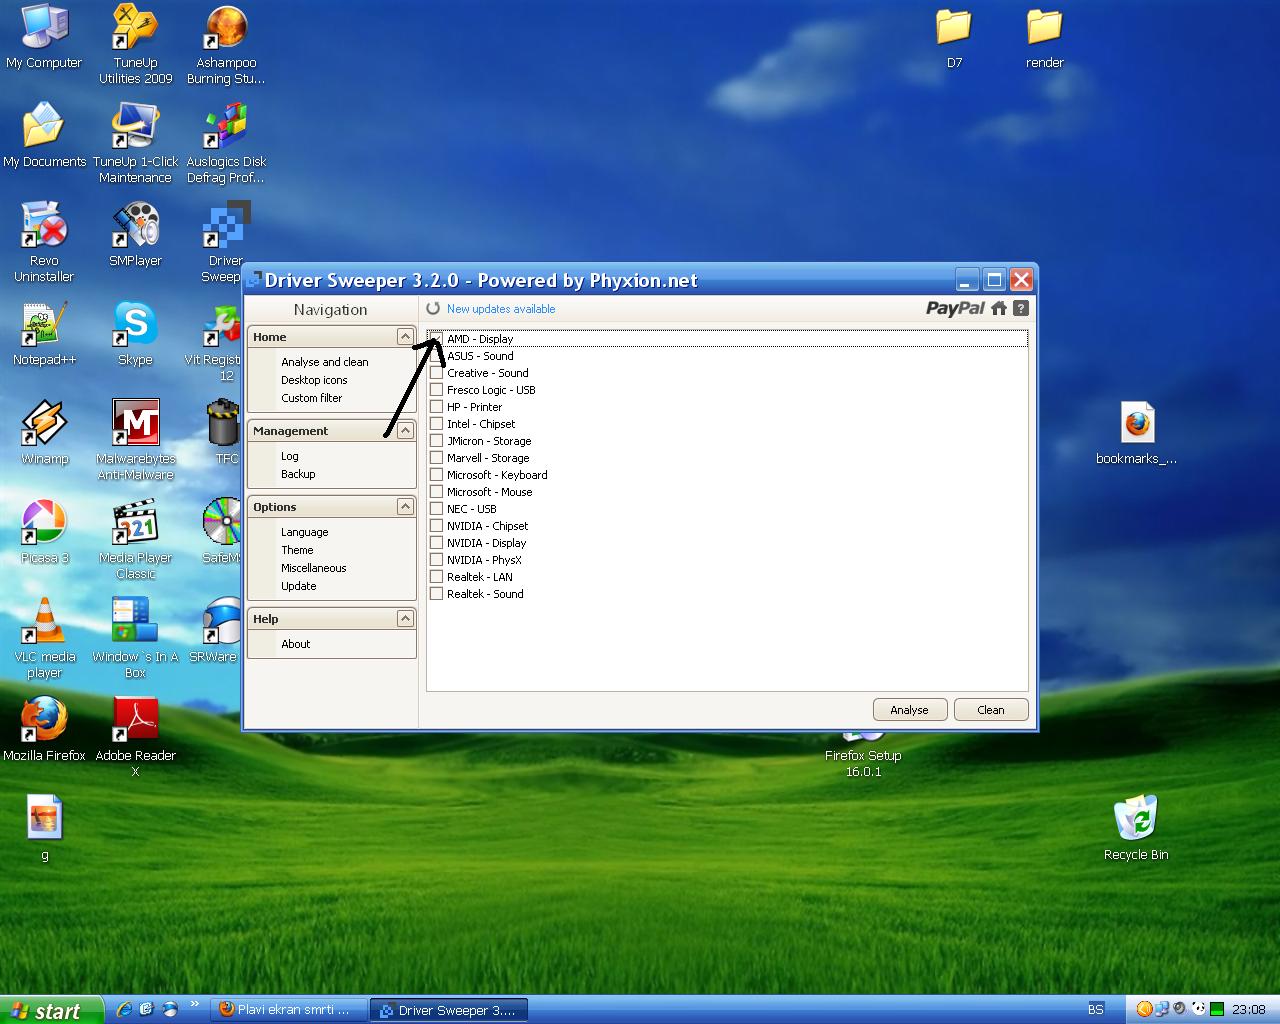Select the file named g on desktop
The width and height of the screenshot is (1280, 1024).
(x=44, y=828)
